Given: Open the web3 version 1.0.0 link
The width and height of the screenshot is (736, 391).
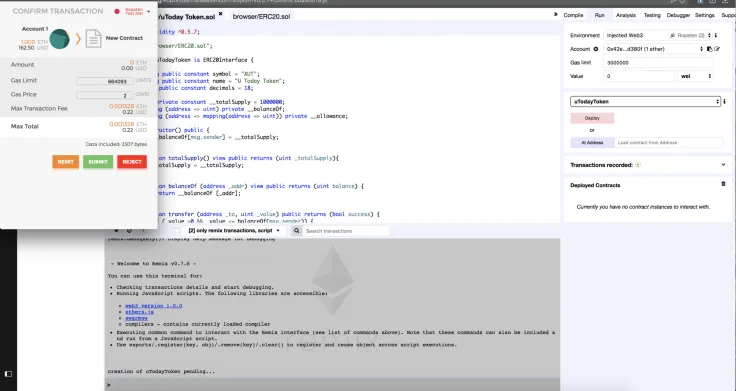Looking at the screenshot, I should pyautogui.click(x=153, y=306).
